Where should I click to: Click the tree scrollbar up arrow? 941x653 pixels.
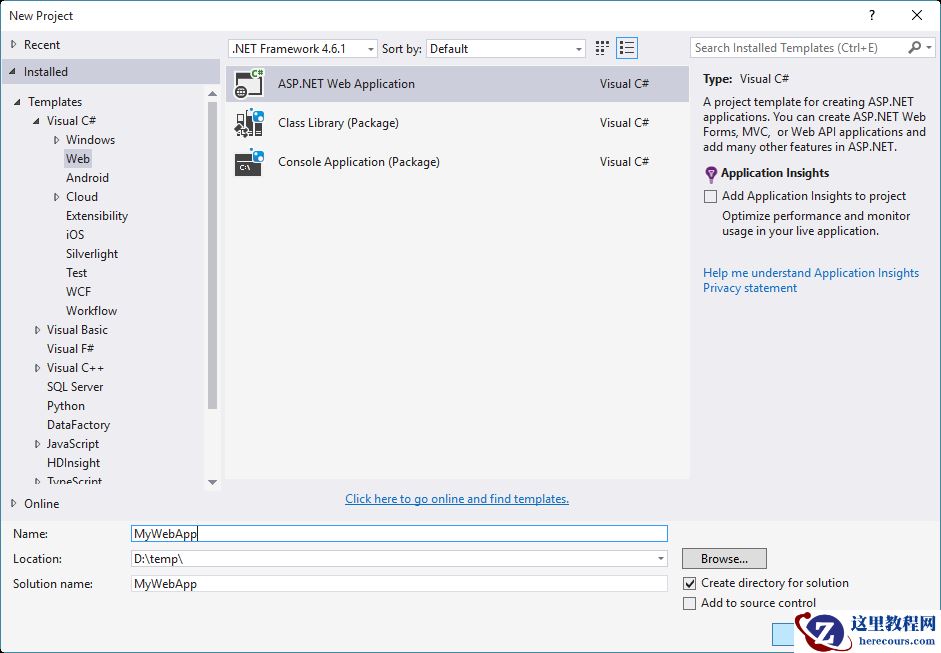(212, 94)
